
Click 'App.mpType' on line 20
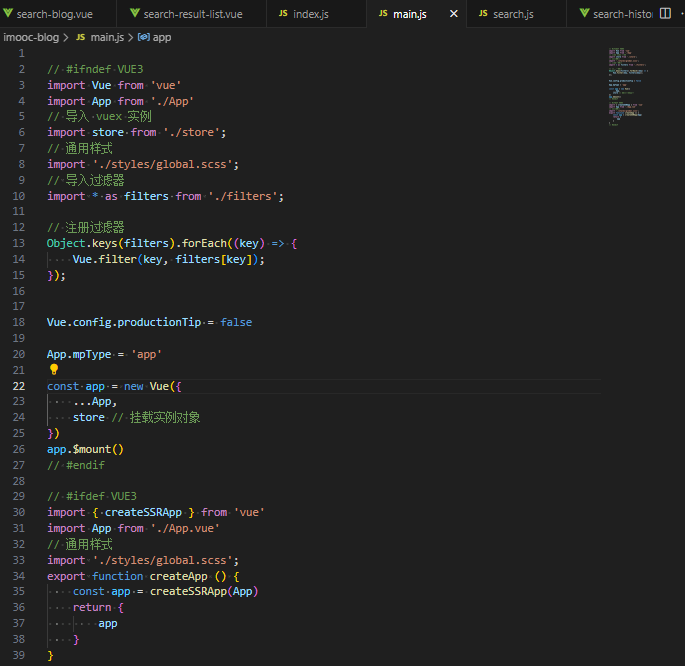click(79, 354)
